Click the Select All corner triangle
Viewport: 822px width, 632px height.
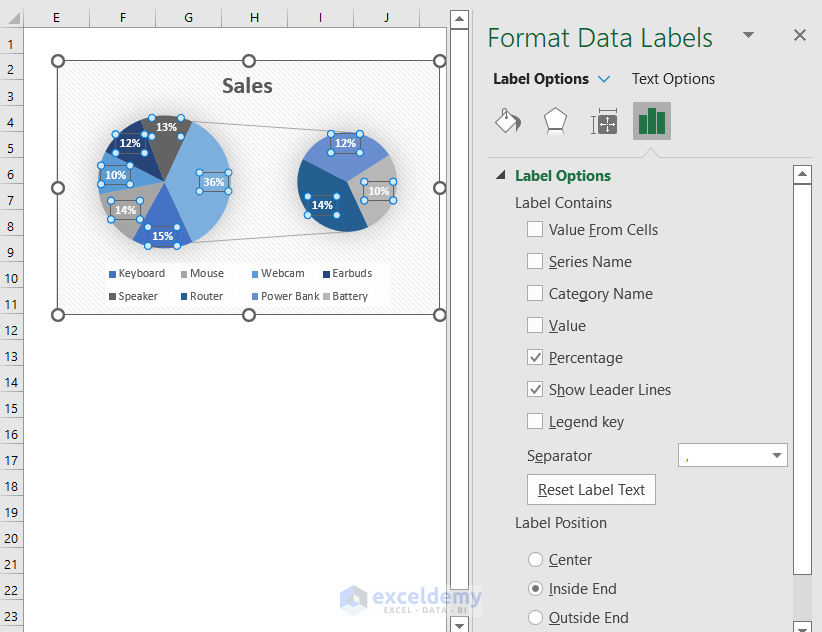click(x=12, y=18)
